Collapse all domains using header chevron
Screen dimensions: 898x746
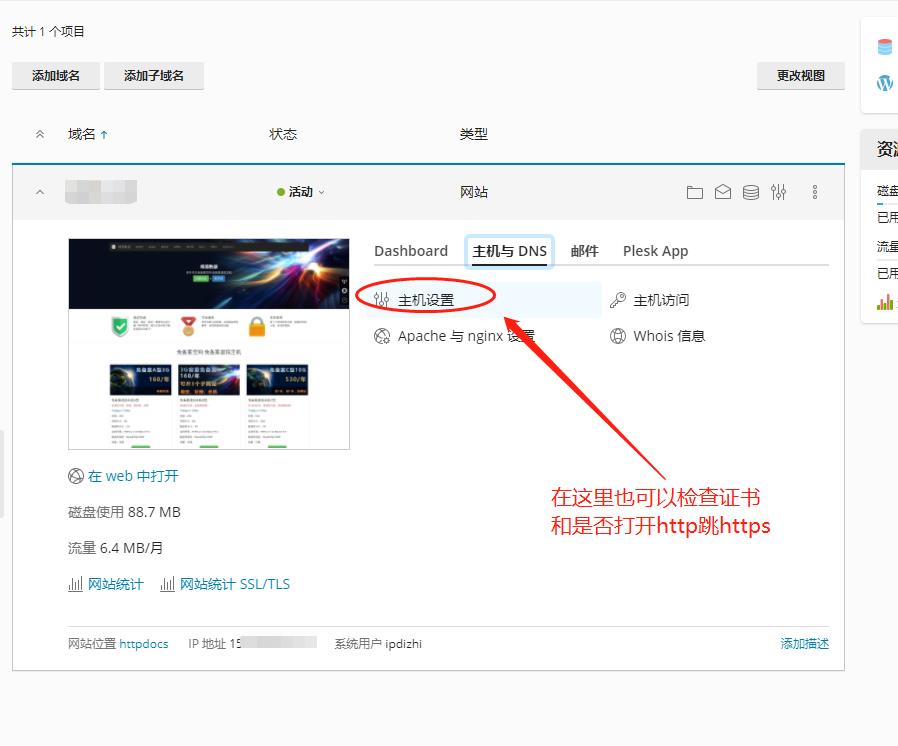tap(40, 135)
